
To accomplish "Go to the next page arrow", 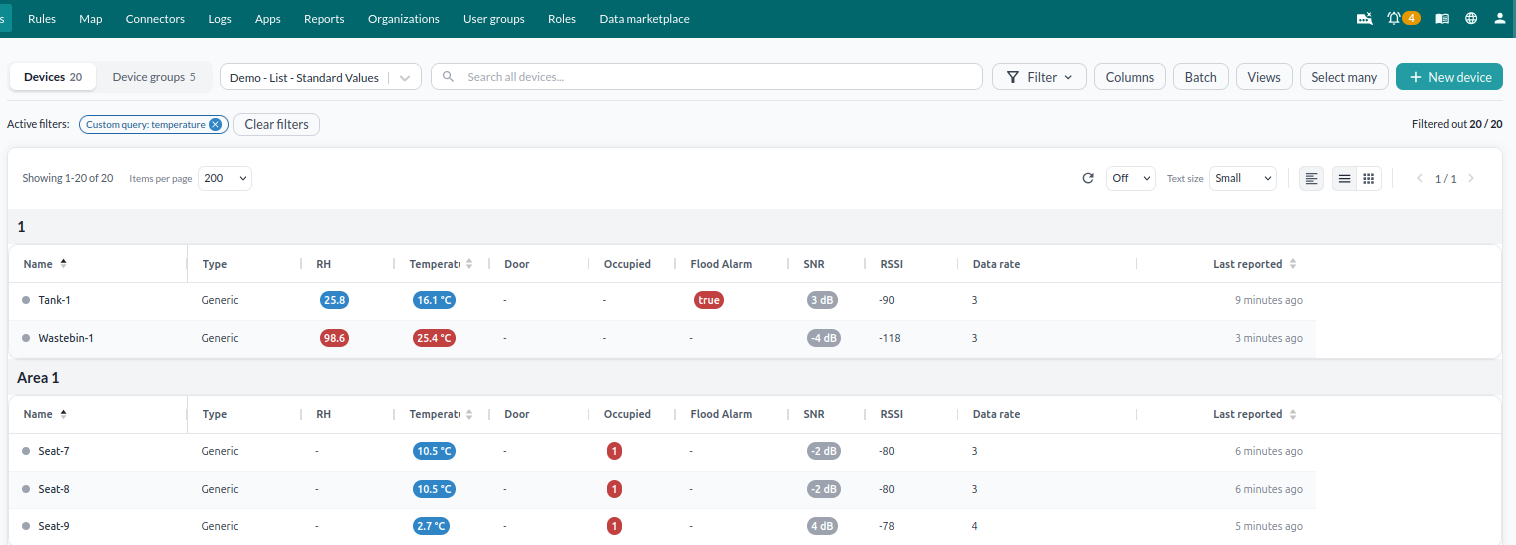I will pos(1471,178).
